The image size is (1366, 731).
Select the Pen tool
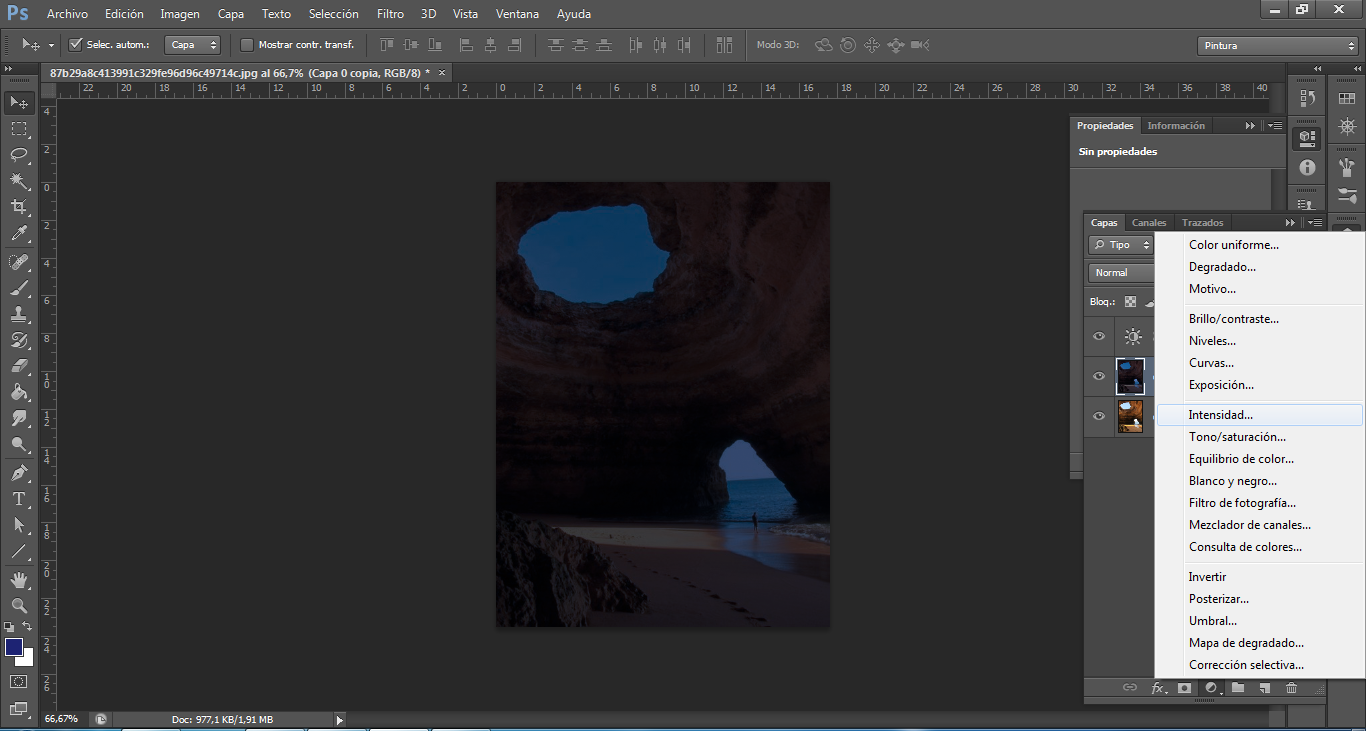[x=19, y=472]
